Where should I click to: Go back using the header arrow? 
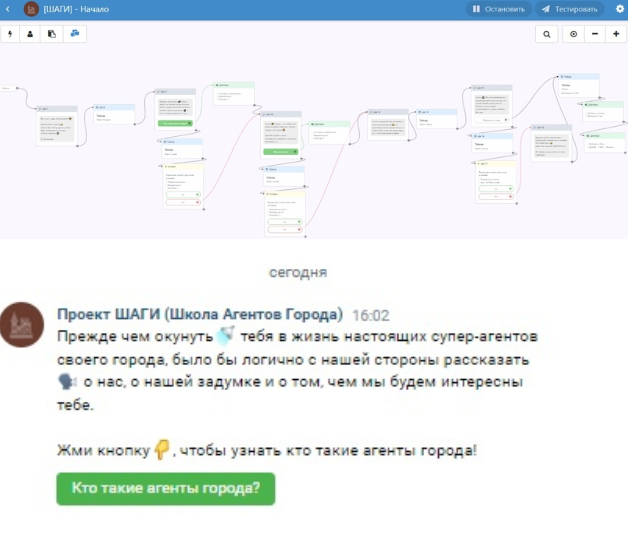tap(8, 9)
